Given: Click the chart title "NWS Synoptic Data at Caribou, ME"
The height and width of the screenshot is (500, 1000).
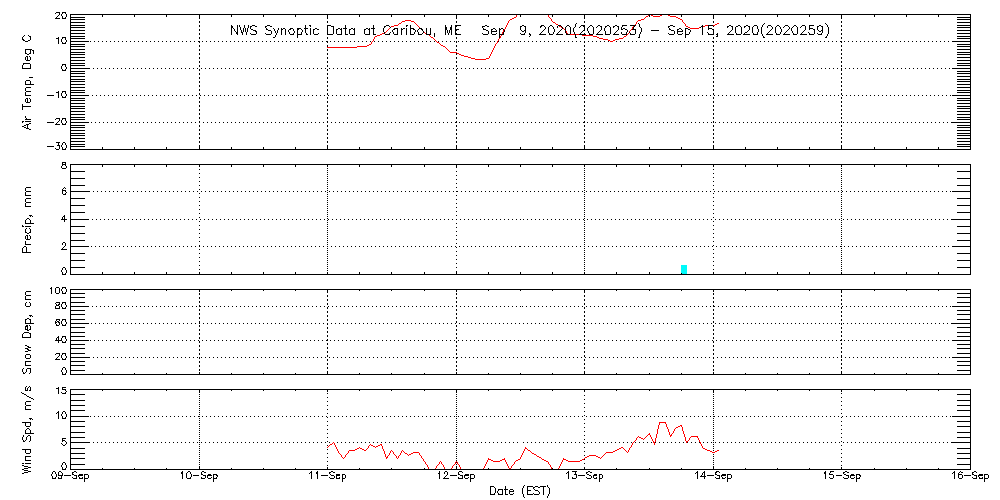Looking at the screenshot, I should point(346,31).
